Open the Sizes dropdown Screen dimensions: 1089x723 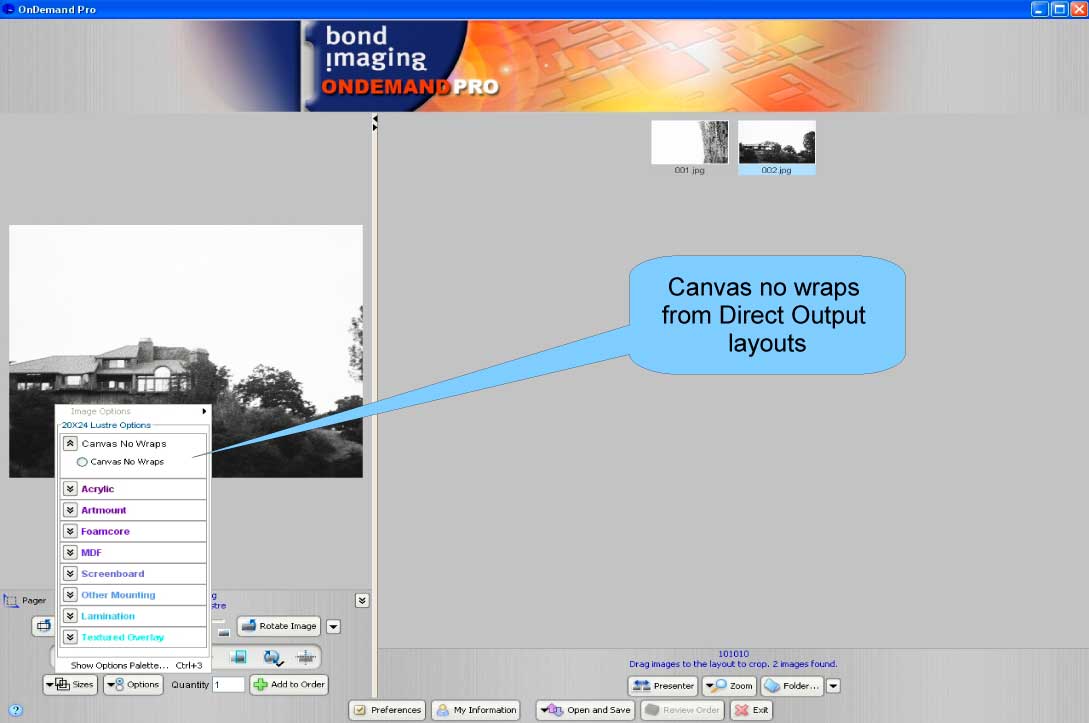tap(70, 685)
